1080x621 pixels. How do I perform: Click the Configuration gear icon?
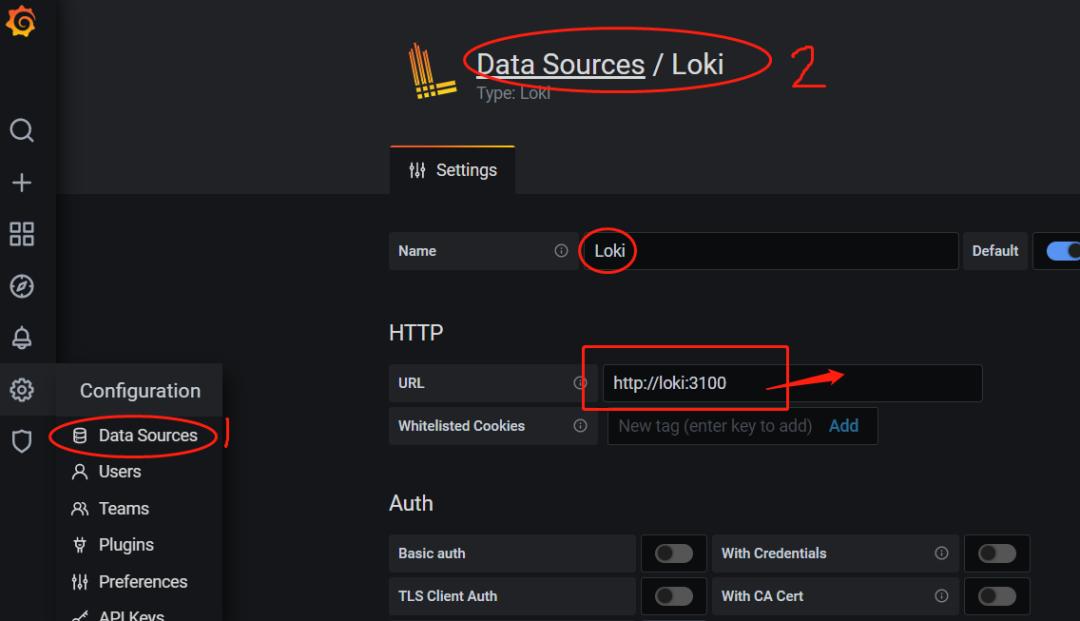pos(21,390)
